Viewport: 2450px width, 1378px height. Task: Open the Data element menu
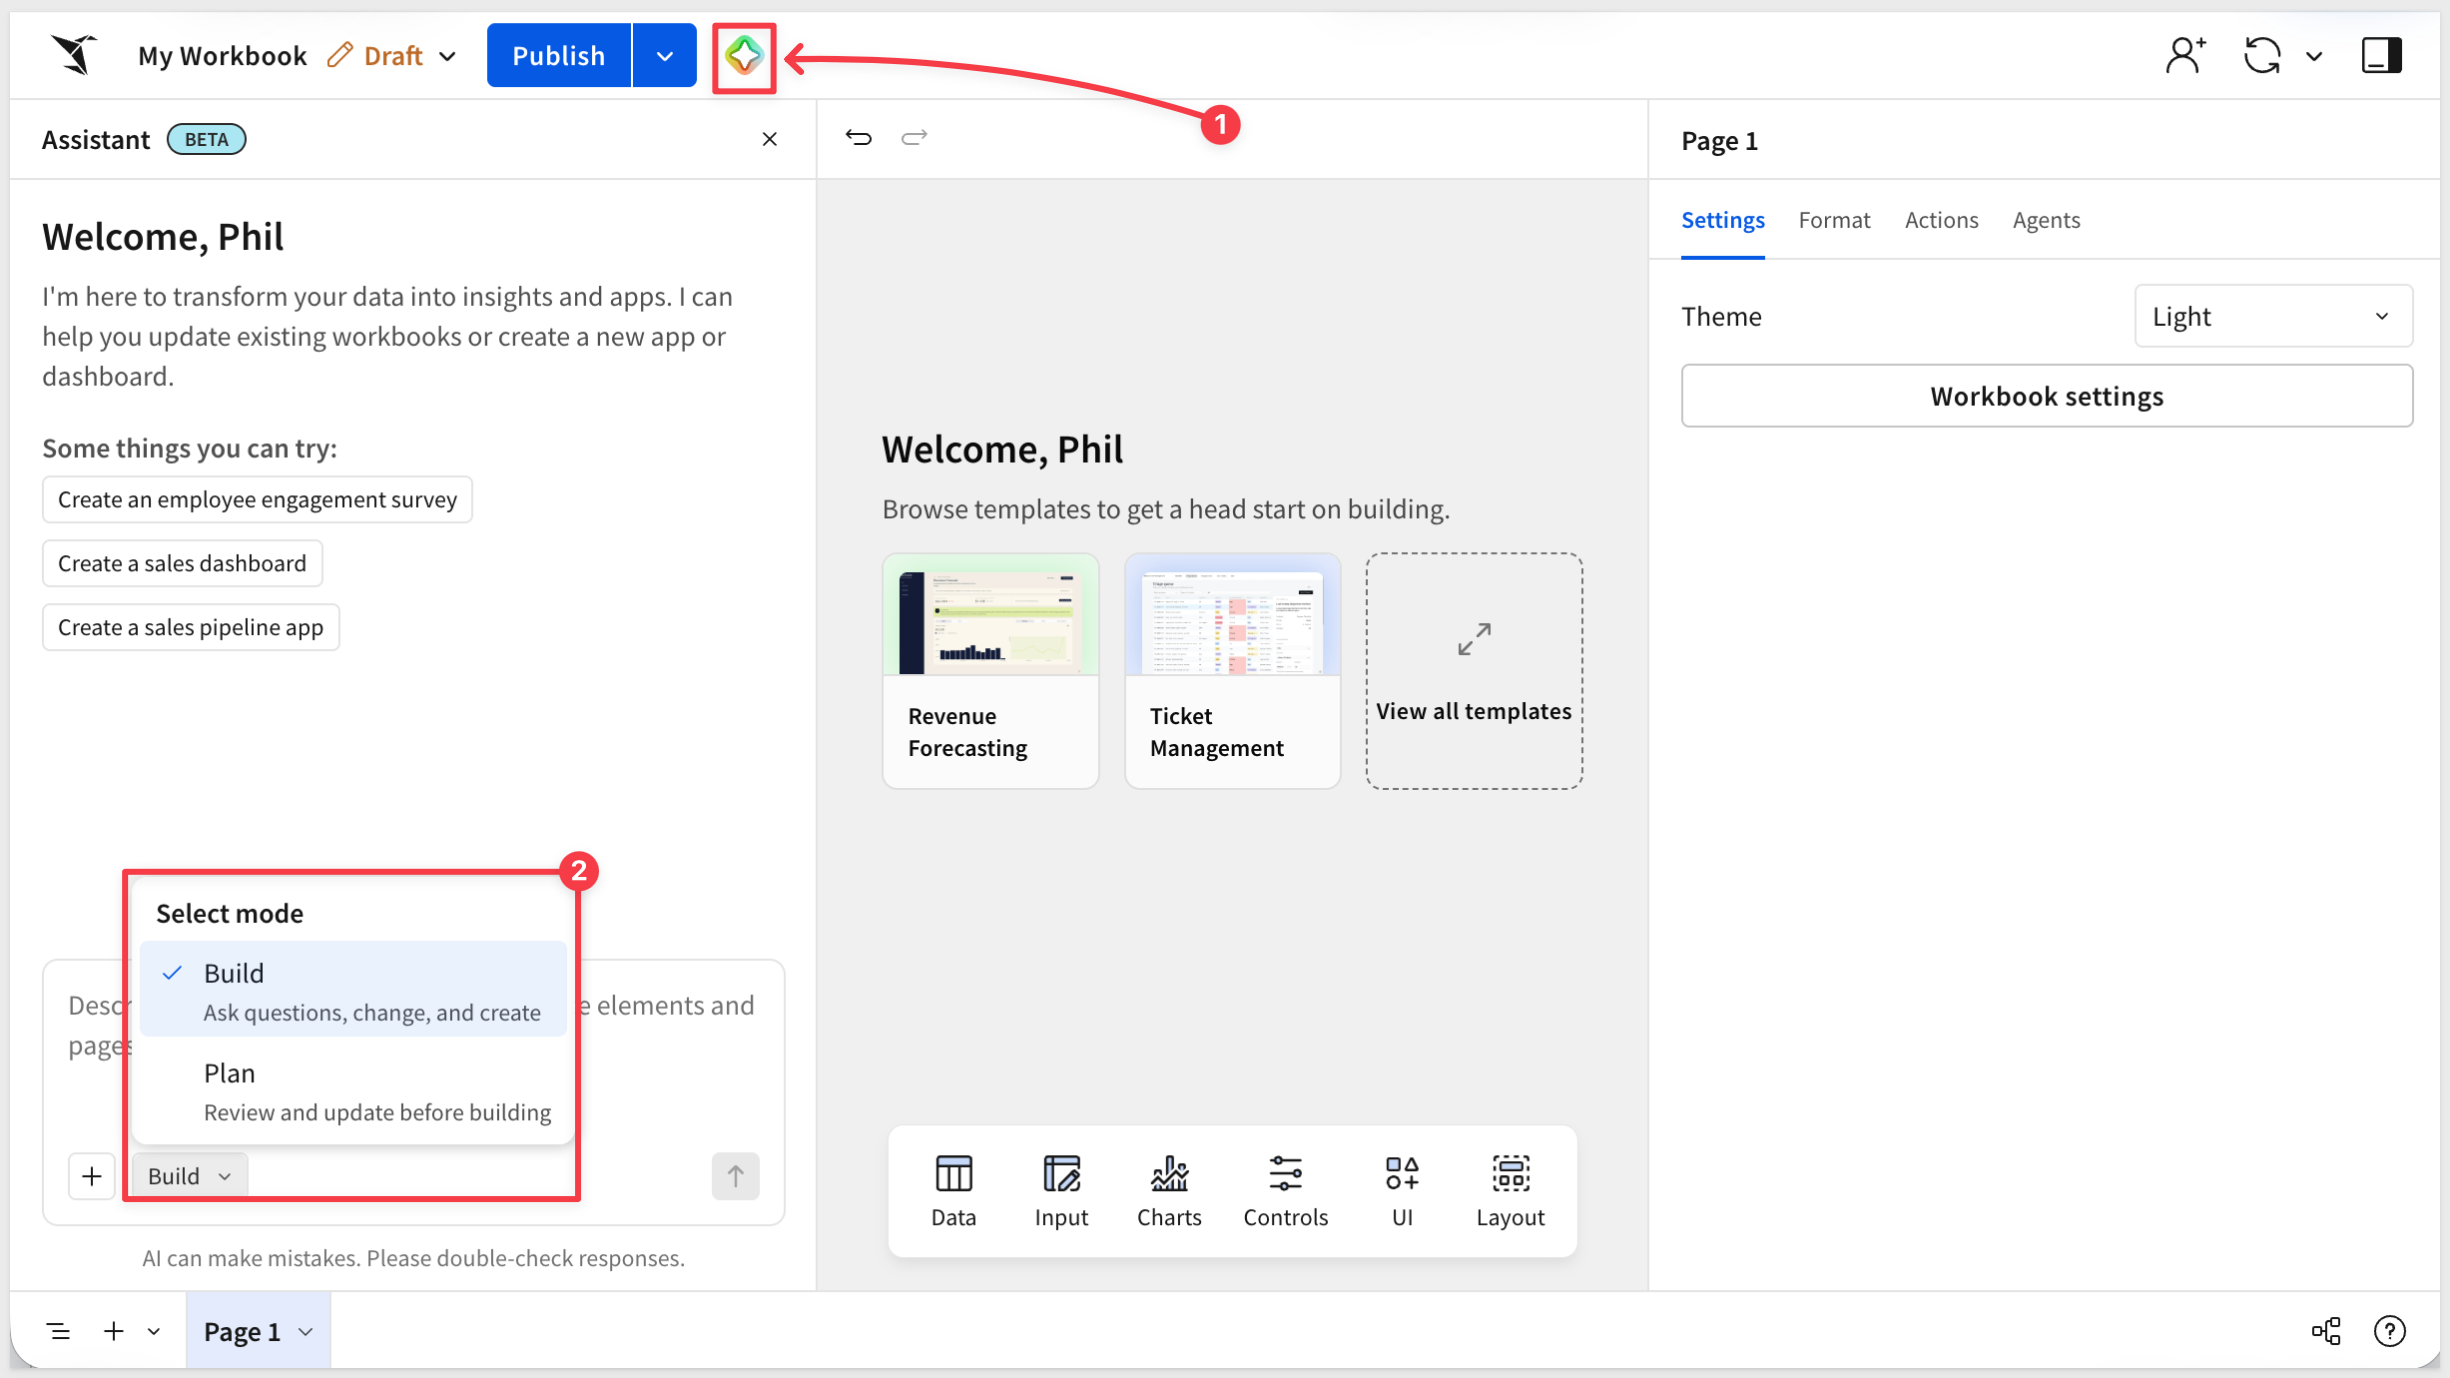point(953,1191)
